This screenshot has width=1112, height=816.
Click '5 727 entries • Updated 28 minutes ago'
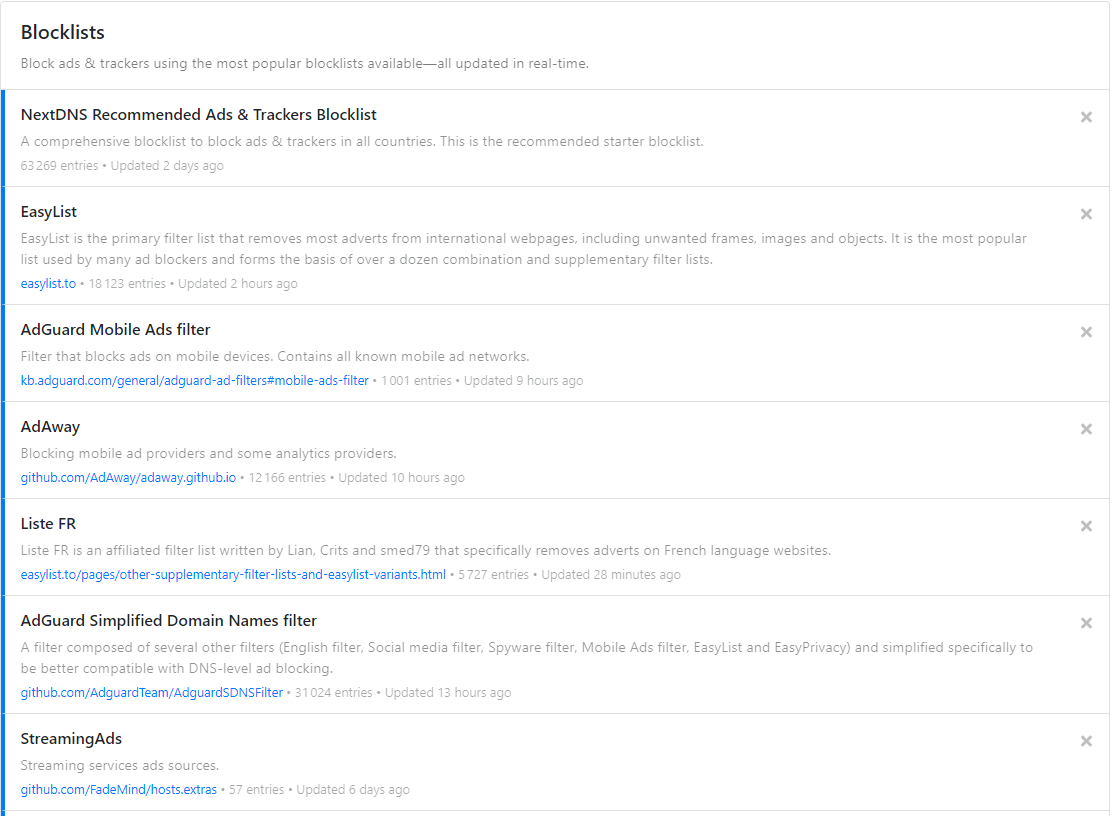(569, 575)
